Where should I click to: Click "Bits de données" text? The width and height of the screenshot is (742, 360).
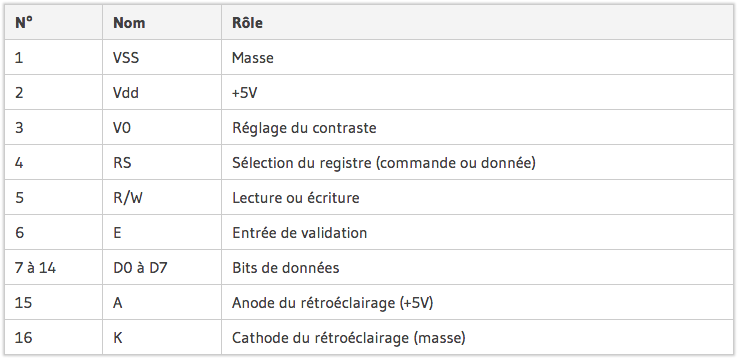[285, 268]
